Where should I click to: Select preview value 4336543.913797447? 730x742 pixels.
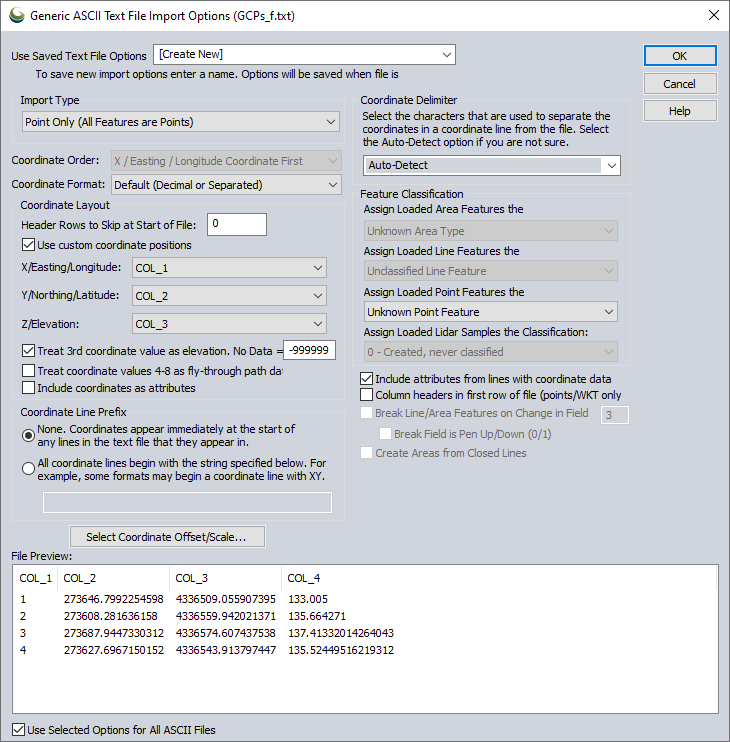point(226,650)
